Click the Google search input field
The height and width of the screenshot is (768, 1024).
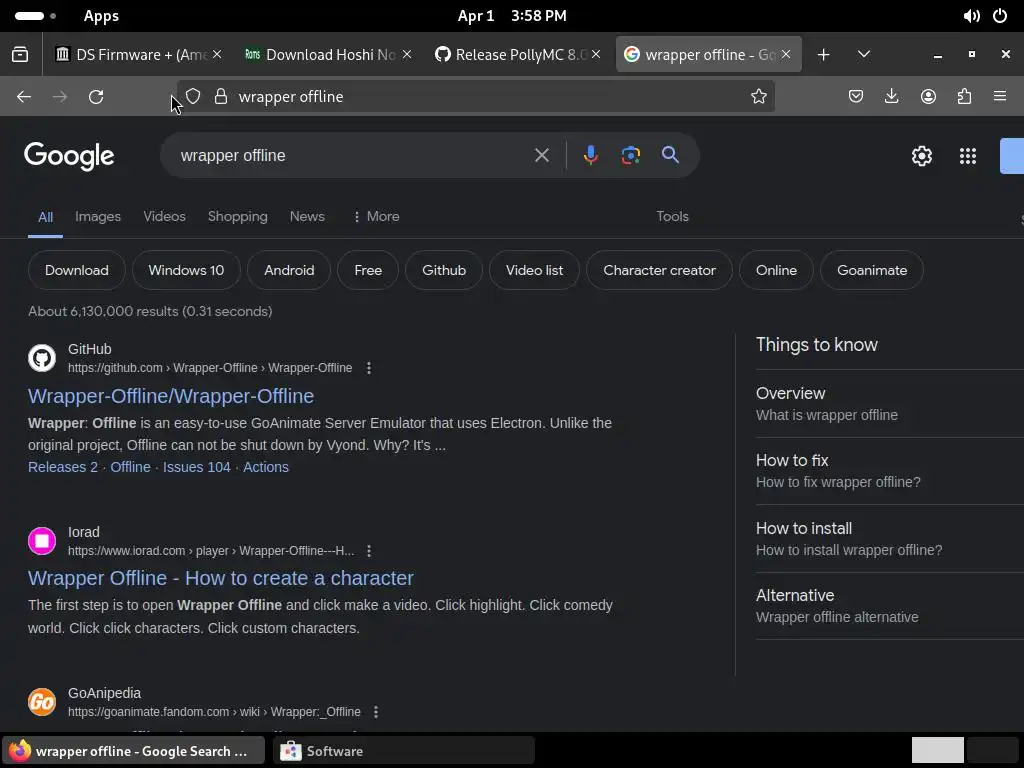tap(353, 155)
